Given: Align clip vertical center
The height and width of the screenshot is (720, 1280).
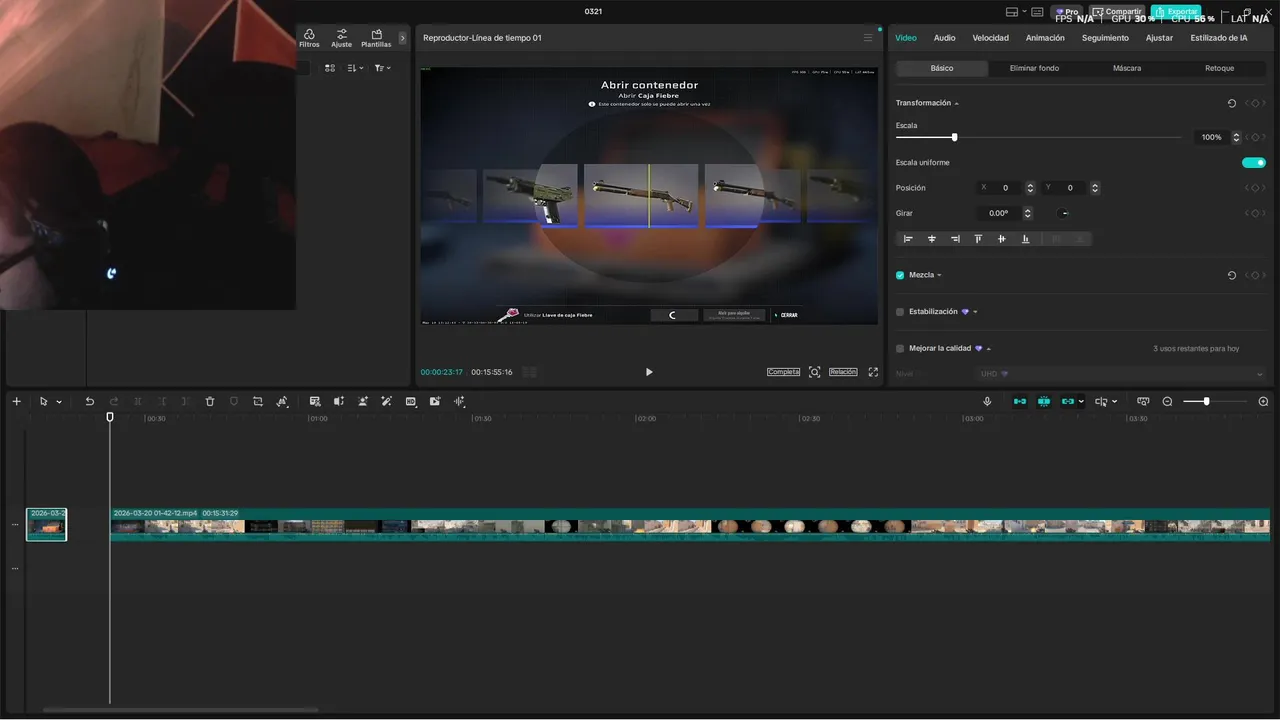Looking at the screenshot, I should pos(1002,239).
